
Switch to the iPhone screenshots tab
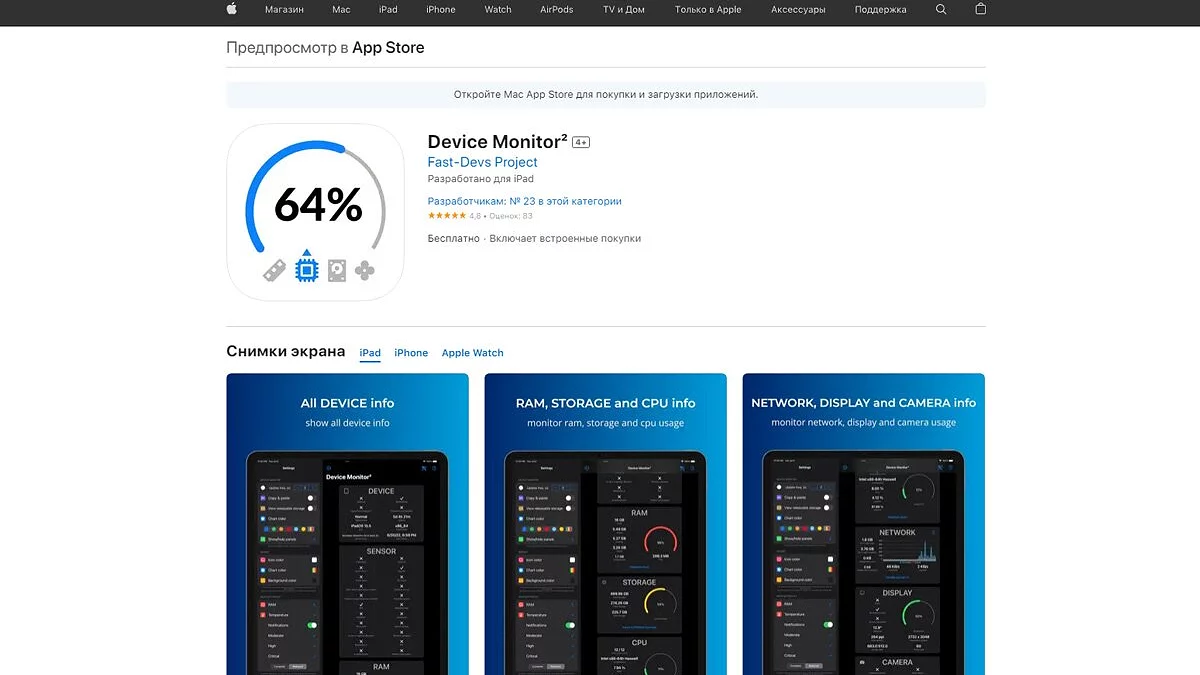(411, 353)
